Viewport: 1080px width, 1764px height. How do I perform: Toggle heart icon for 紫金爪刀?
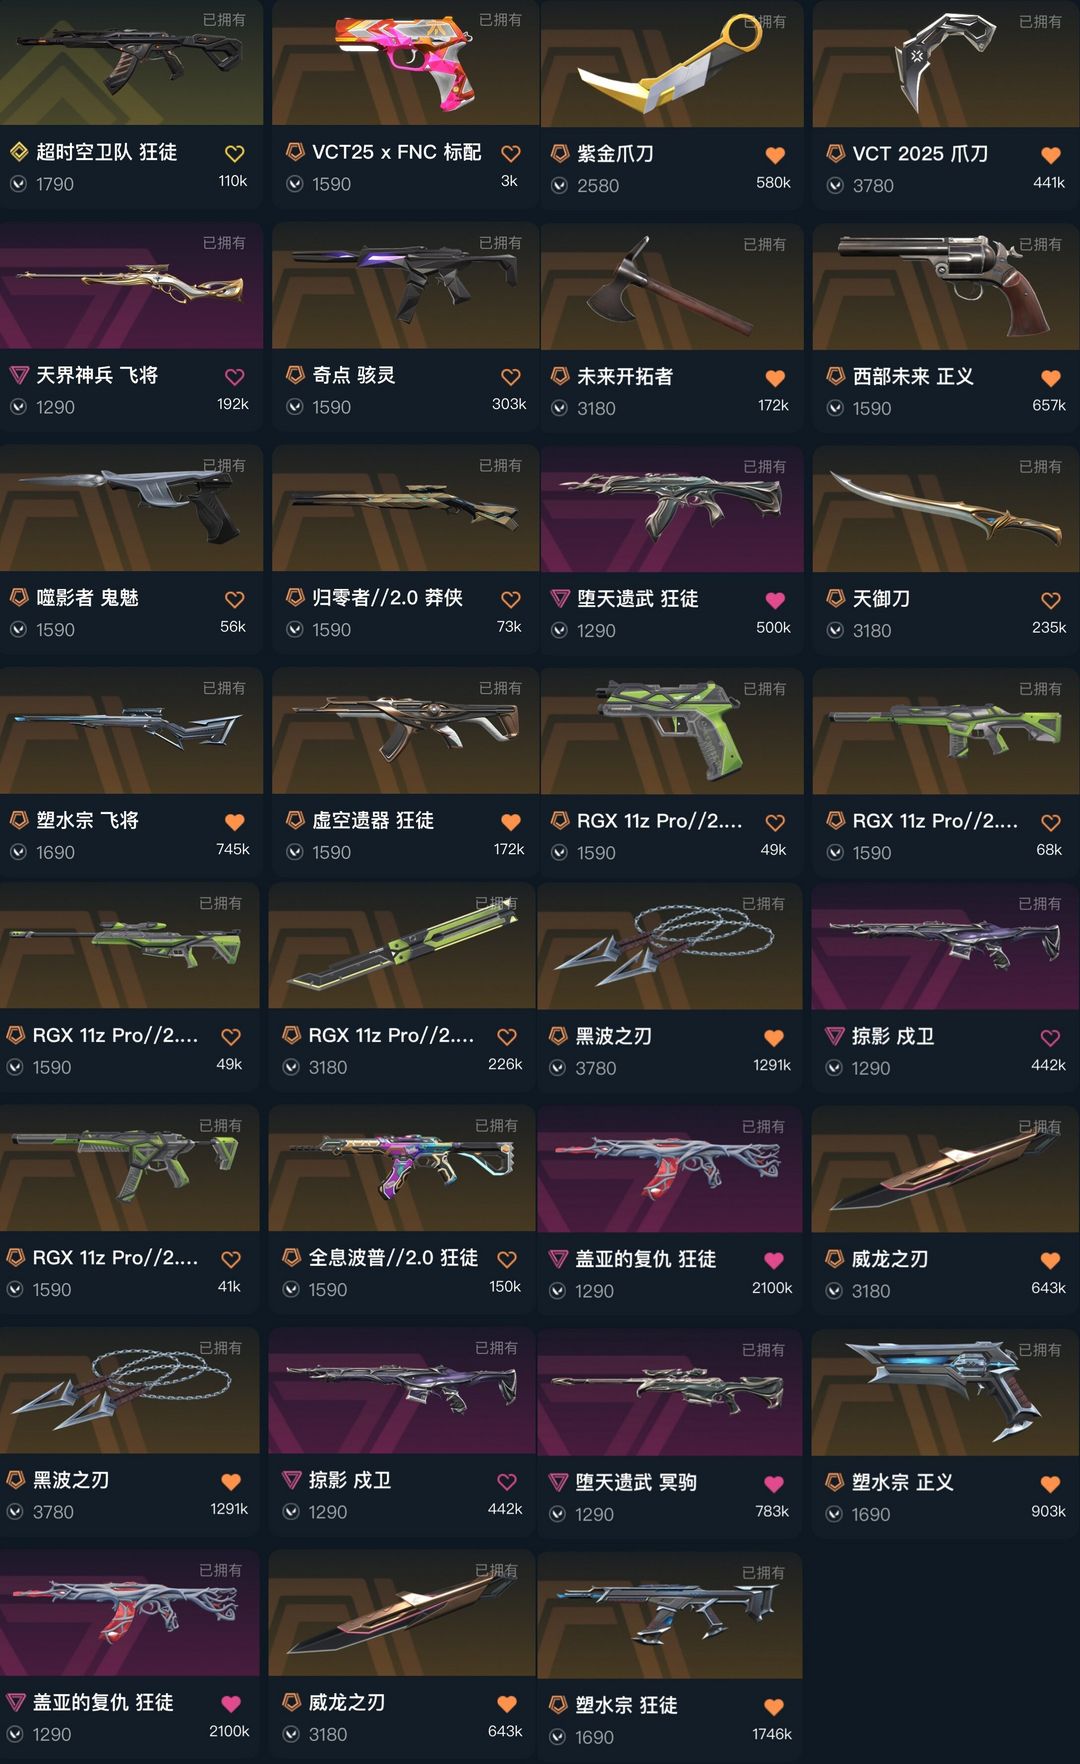pos(775,155)
